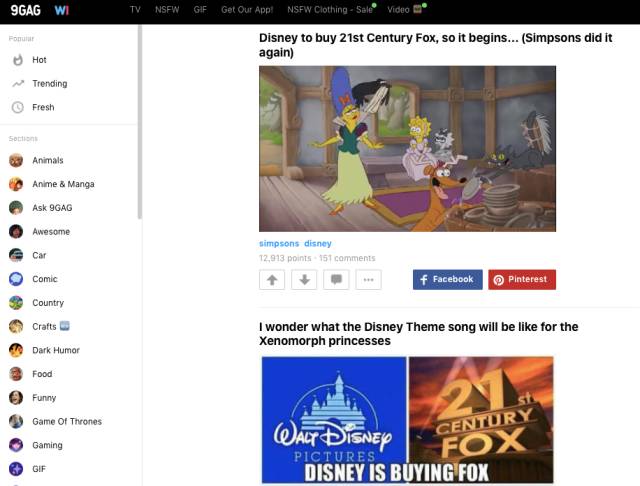Open the simpsons tag link

click(279, 243)
